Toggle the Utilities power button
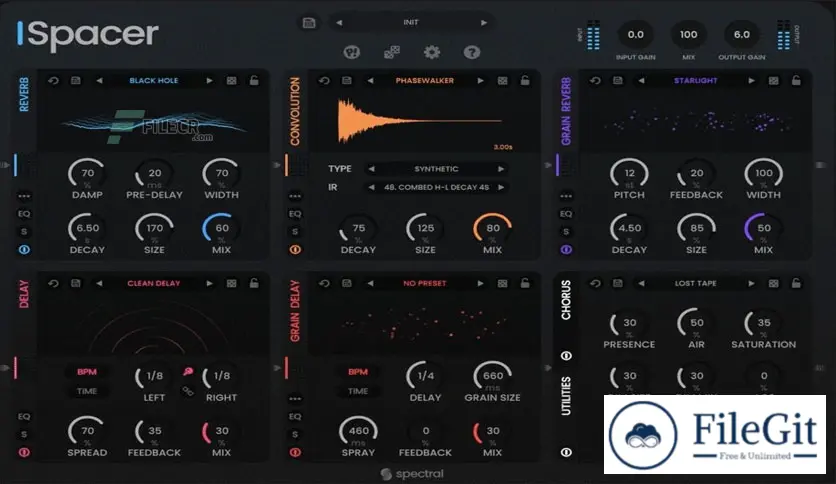Image resolution: width=836 pixels, height=484 pixels. pos(566,452)
